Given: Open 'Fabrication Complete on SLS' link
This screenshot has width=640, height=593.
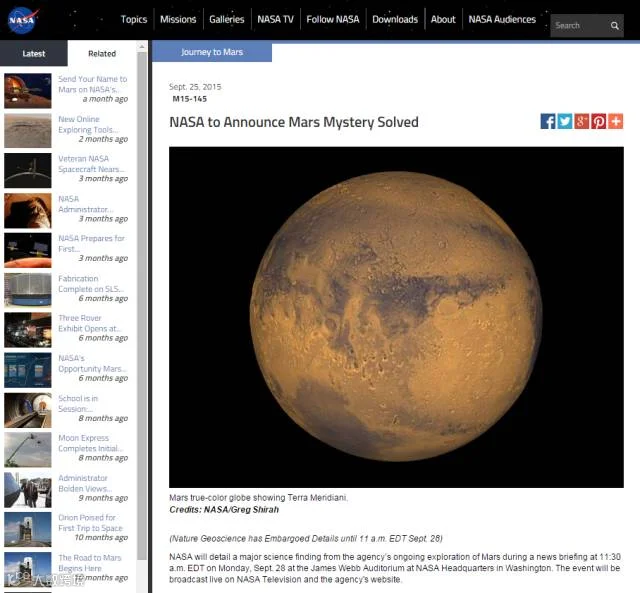Looking at the screenshot, I should (91, 284).
